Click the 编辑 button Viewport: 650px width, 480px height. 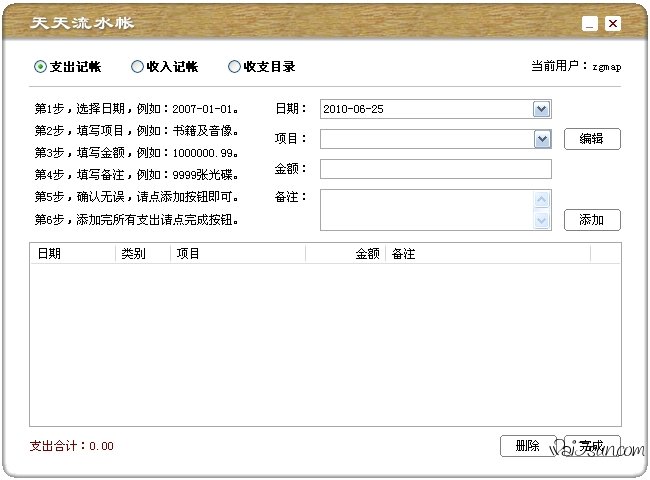click(592, 139)
